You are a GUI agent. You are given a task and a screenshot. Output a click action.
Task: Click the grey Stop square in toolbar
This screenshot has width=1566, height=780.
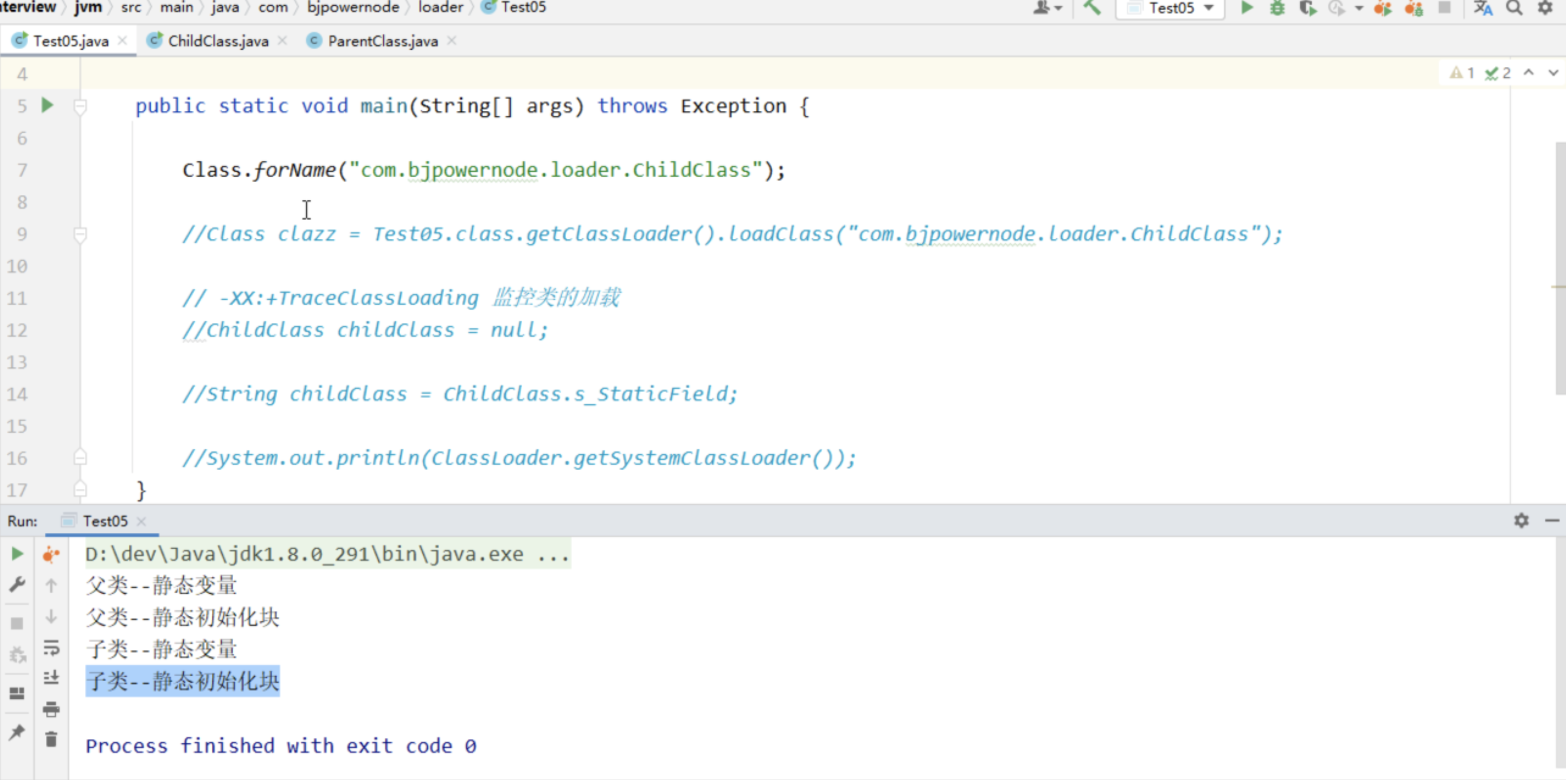(1444, 8)
